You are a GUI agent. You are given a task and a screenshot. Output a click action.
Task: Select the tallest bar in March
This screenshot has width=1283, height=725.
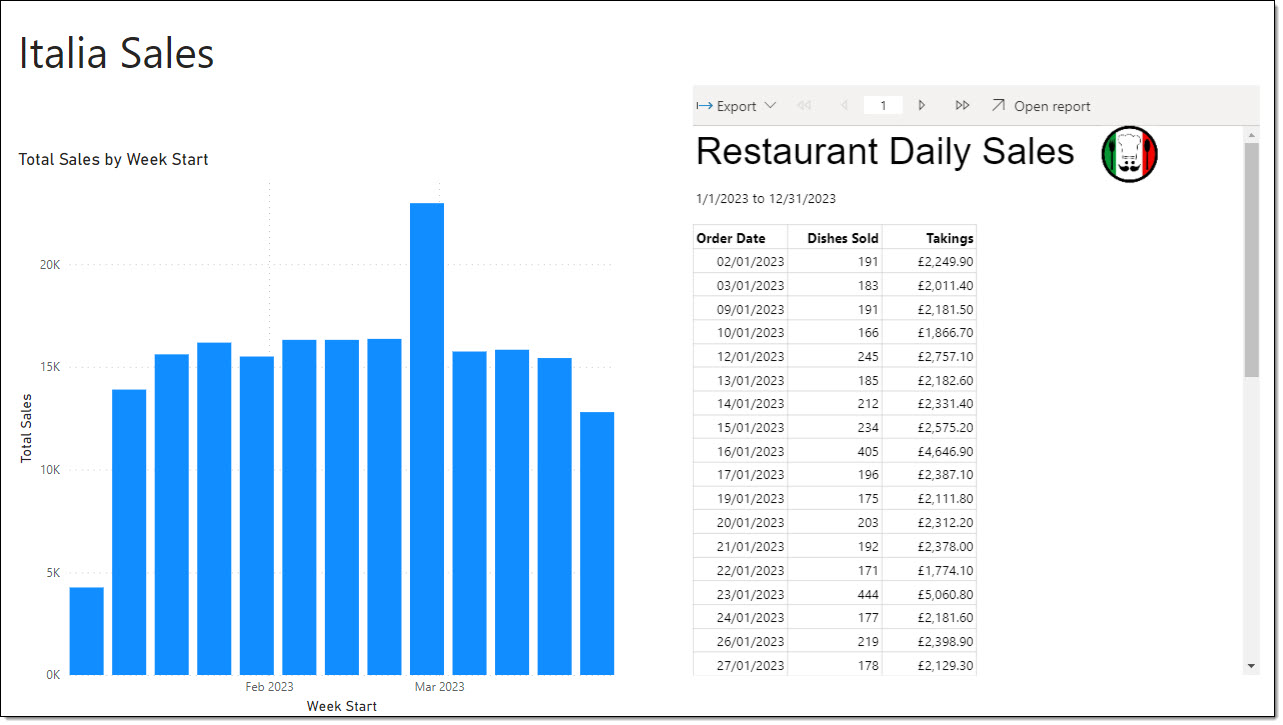click(427, 439)
